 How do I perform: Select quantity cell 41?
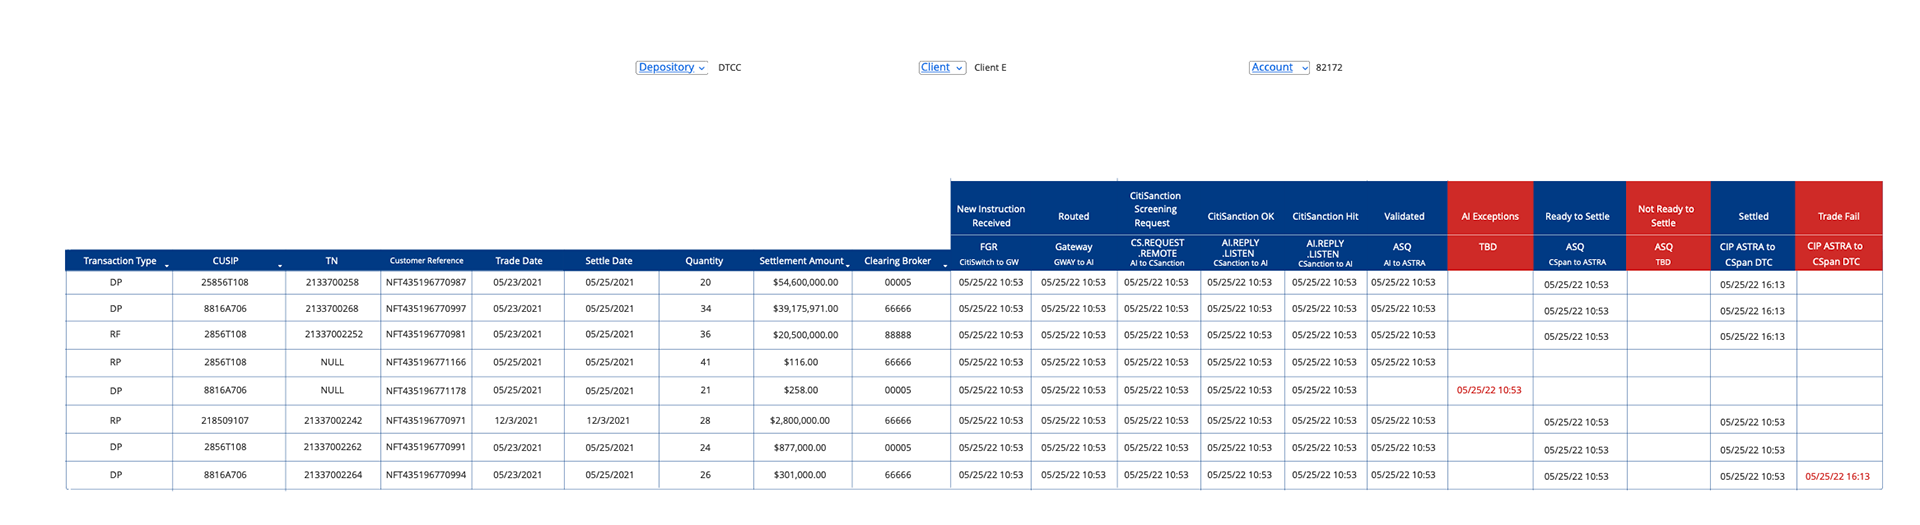tap(705, 362)
